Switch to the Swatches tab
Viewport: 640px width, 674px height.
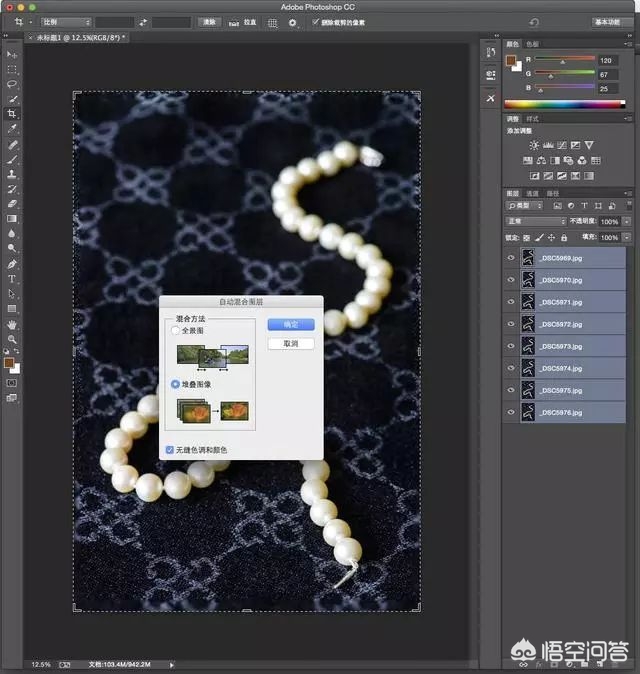[x=532, y=44]
